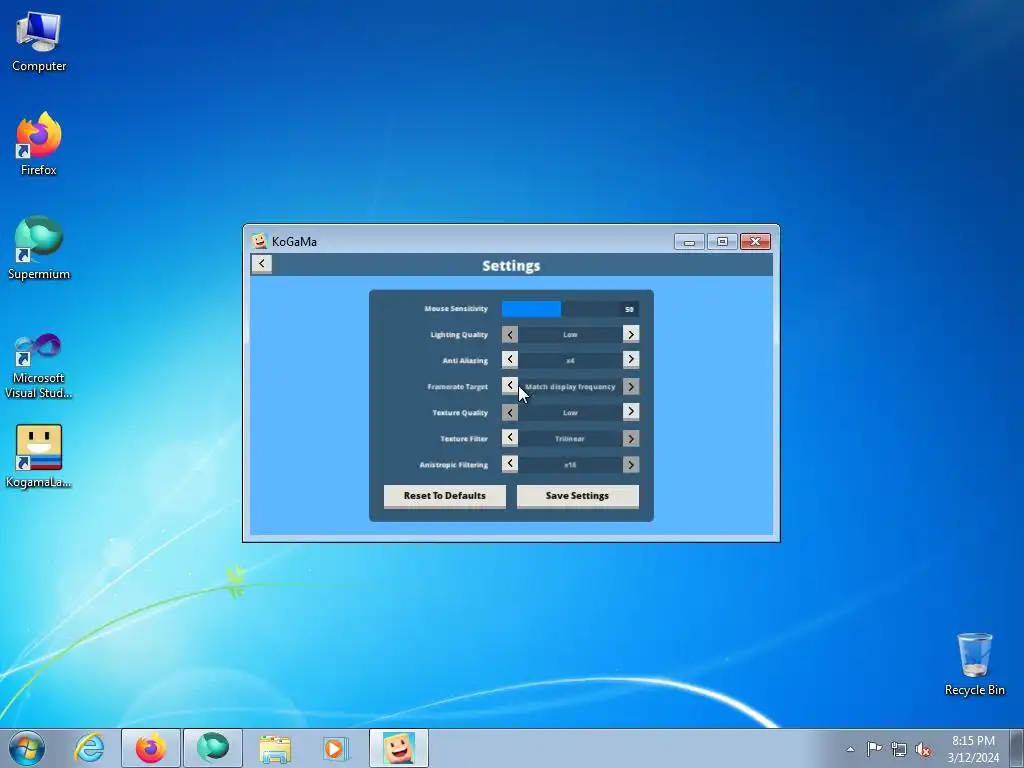
Task: Close the KoGaMa window
Action: pyautogui.click(x=755, y=242)
